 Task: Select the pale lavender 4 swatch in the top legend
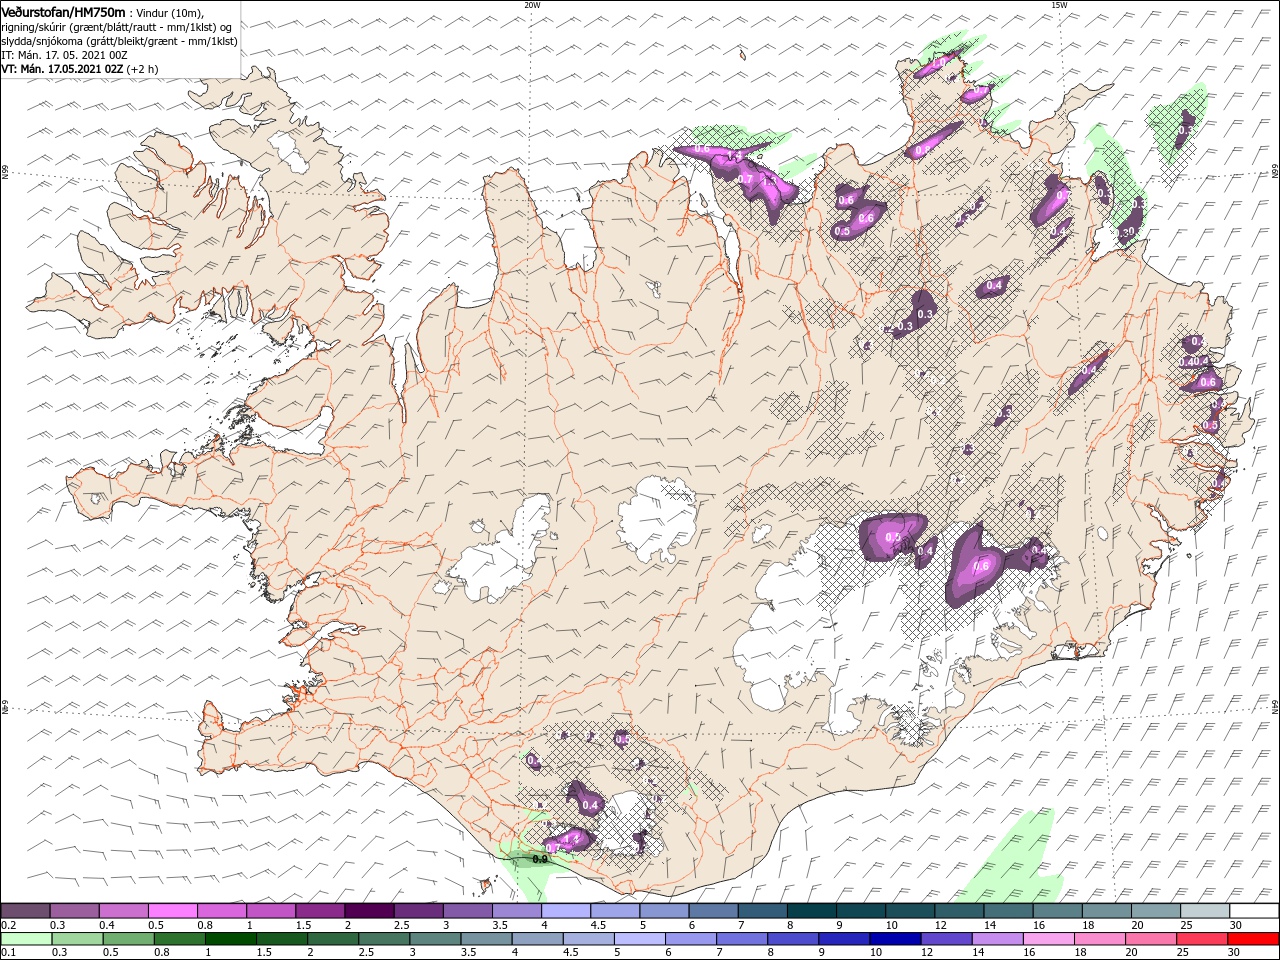[x=566, y=911]
